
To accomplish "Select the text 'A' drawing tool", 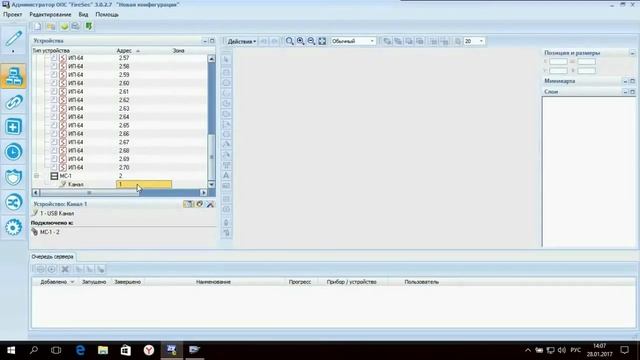I will tap(227, 175).
